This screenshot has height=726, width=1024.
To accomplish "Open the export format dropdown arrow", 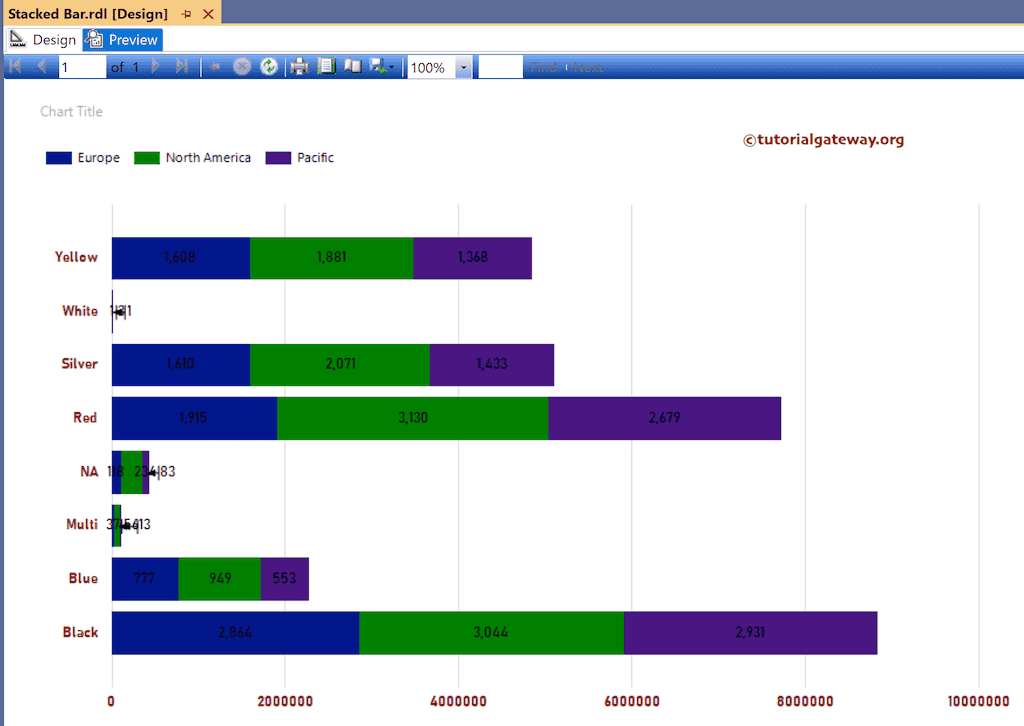I will pos(390,66).
